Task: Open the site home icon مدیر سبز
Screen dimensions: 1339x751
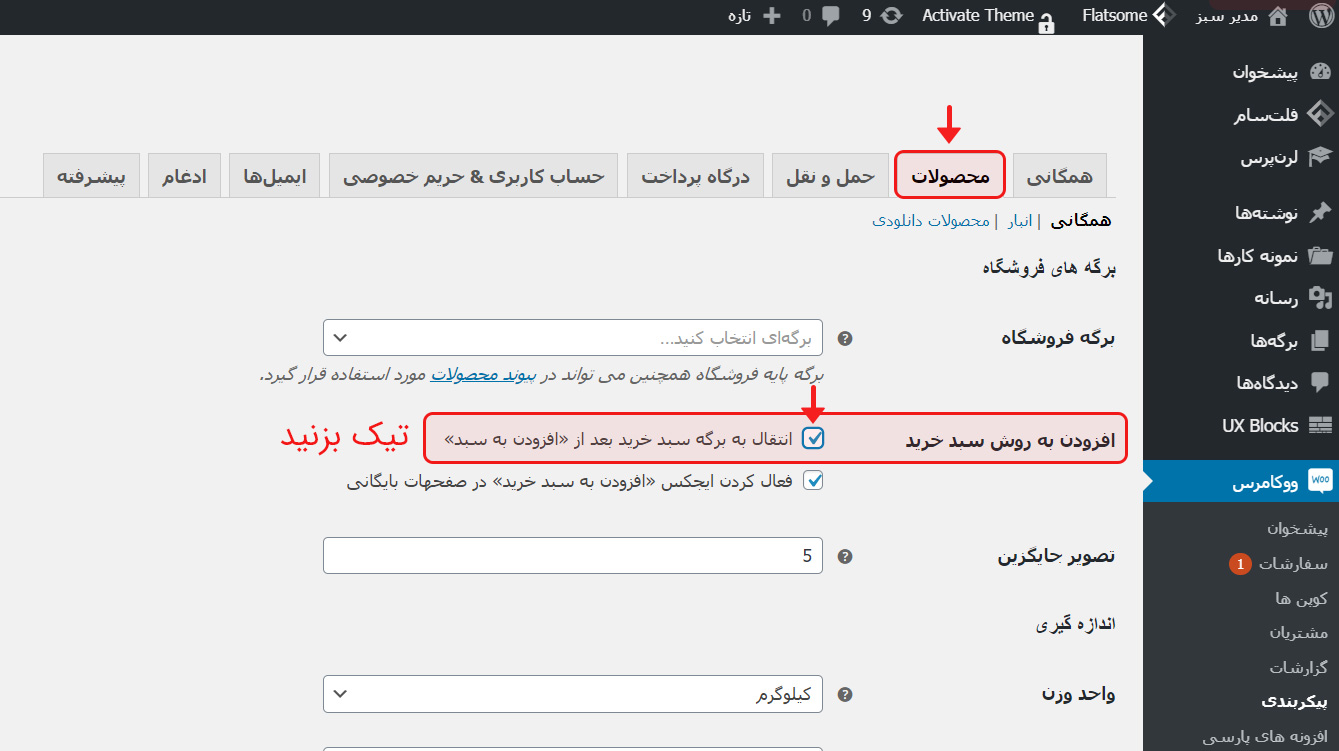Action: (x=1277, y=16)
